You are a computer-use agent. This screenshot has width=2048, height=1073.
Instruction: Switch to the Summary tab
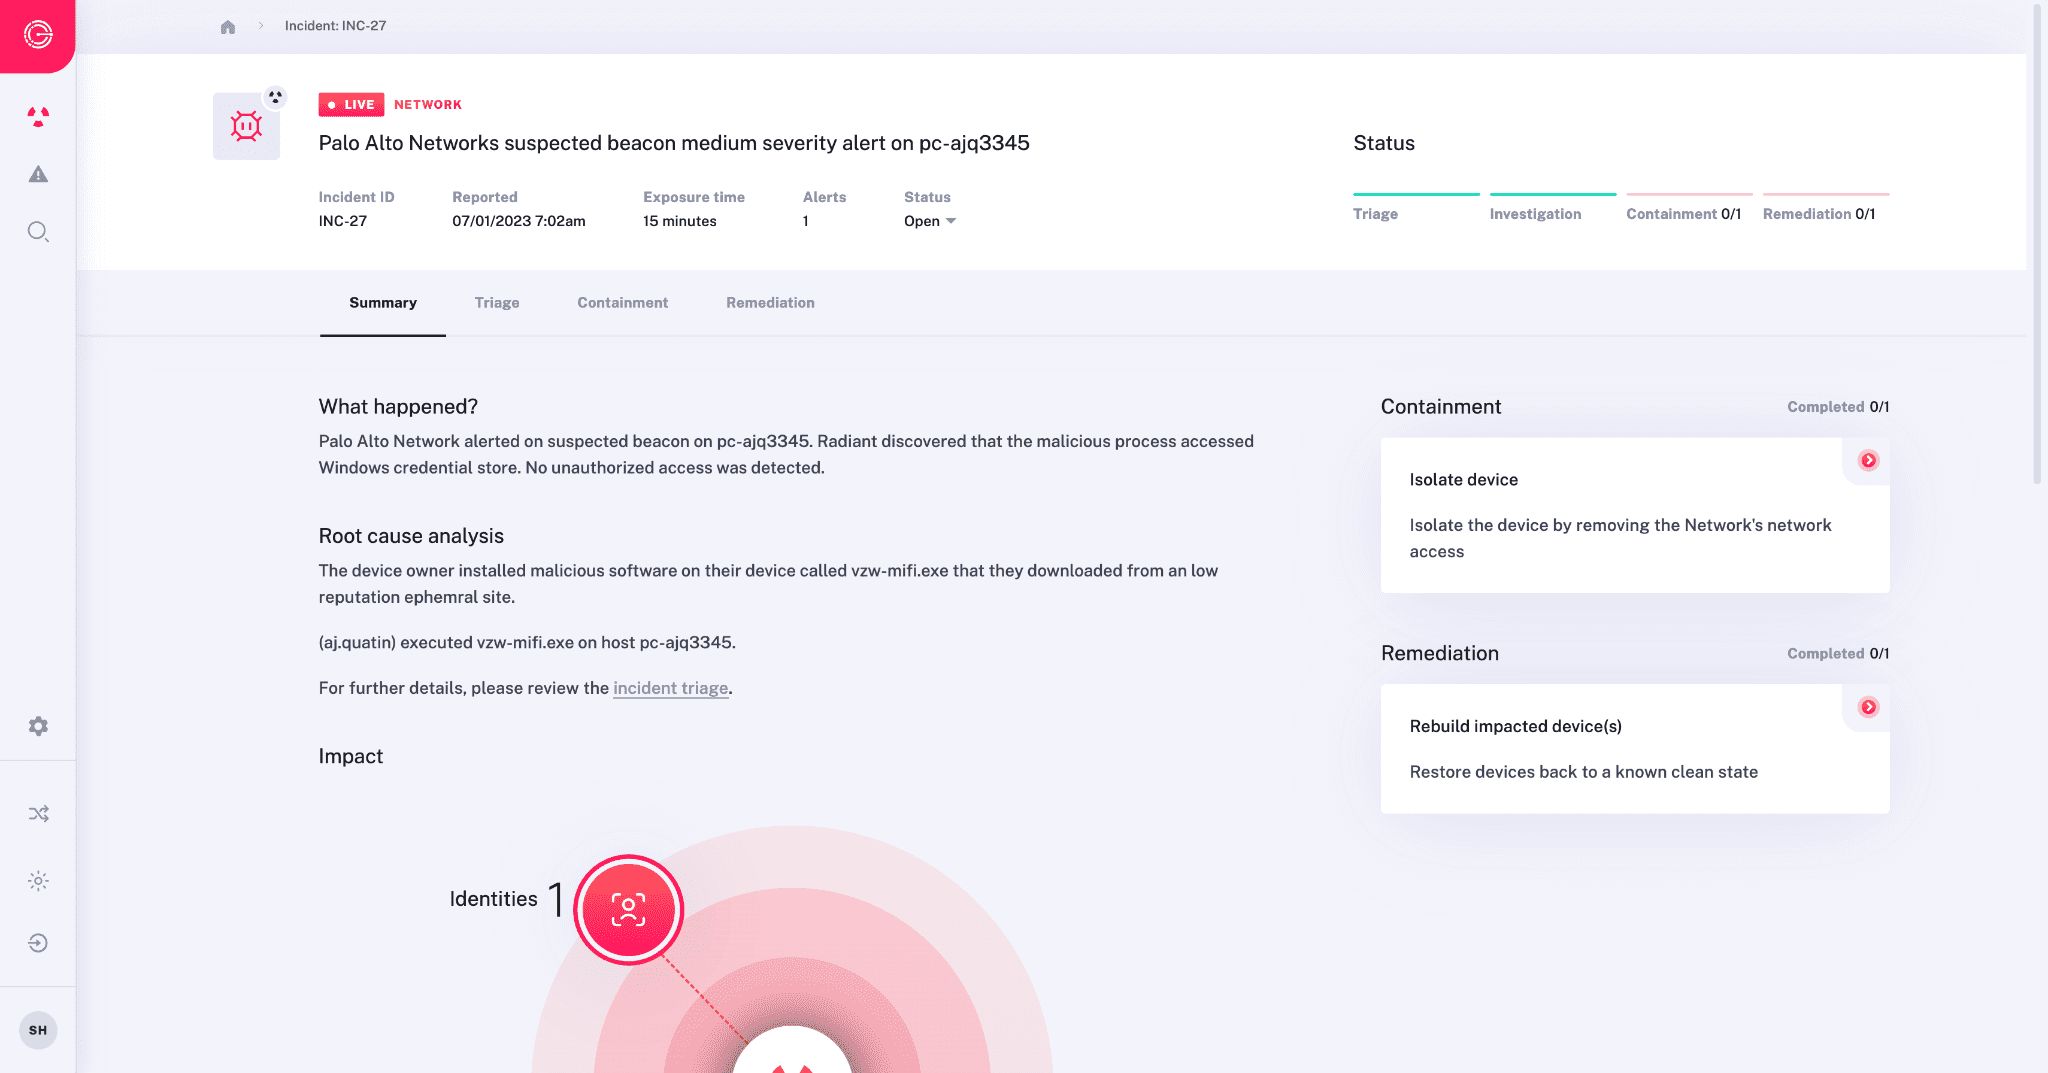(383, 303)
